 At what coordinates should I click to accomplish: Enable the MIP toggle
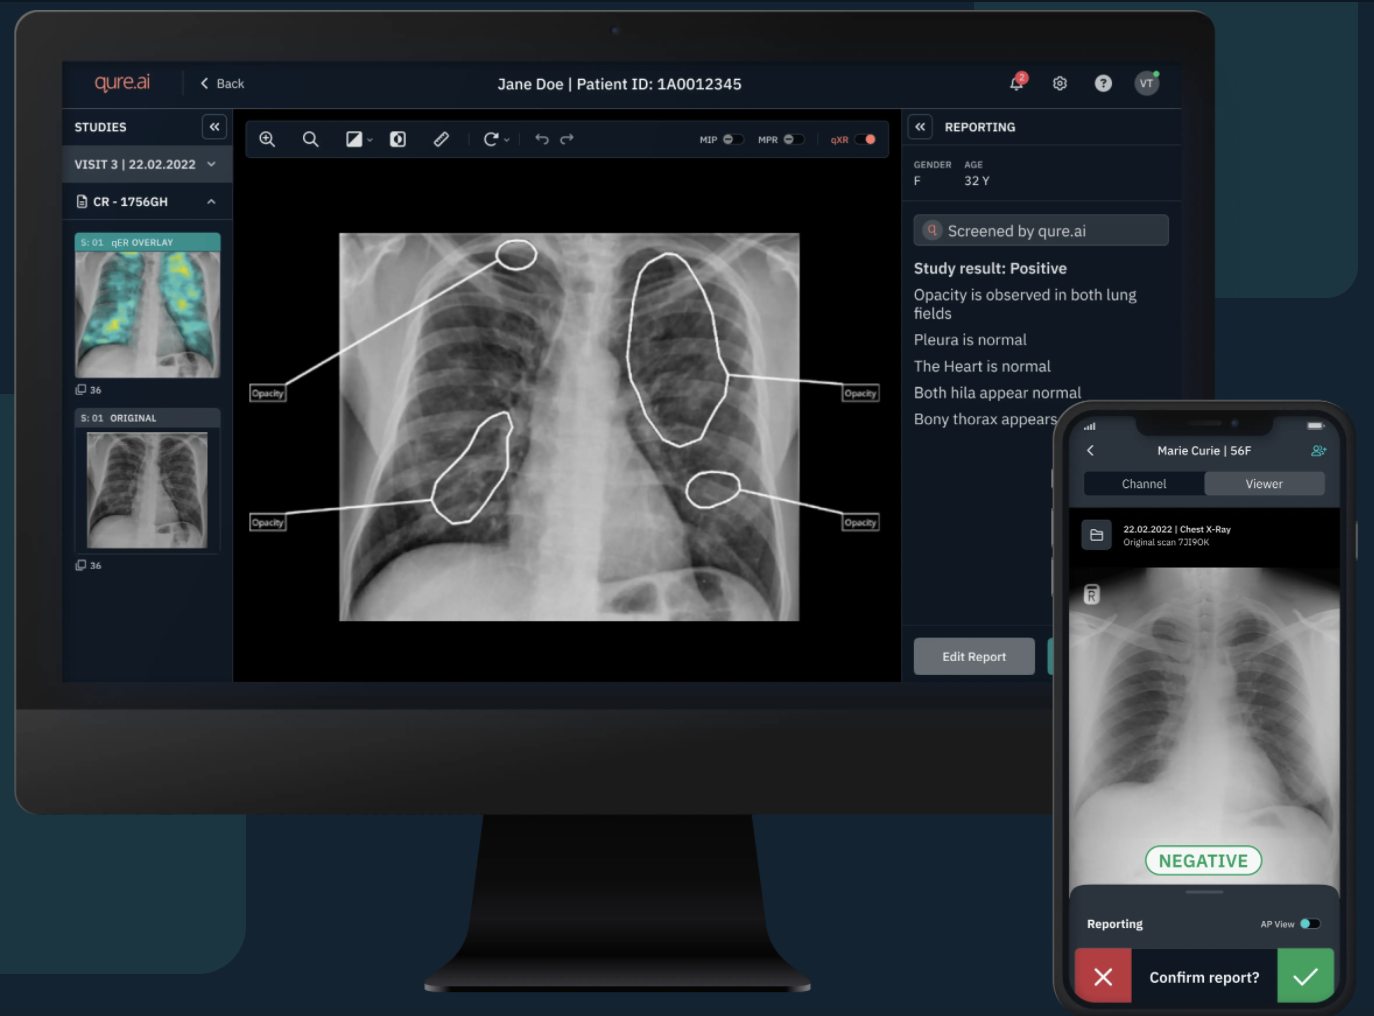[732, 139]
